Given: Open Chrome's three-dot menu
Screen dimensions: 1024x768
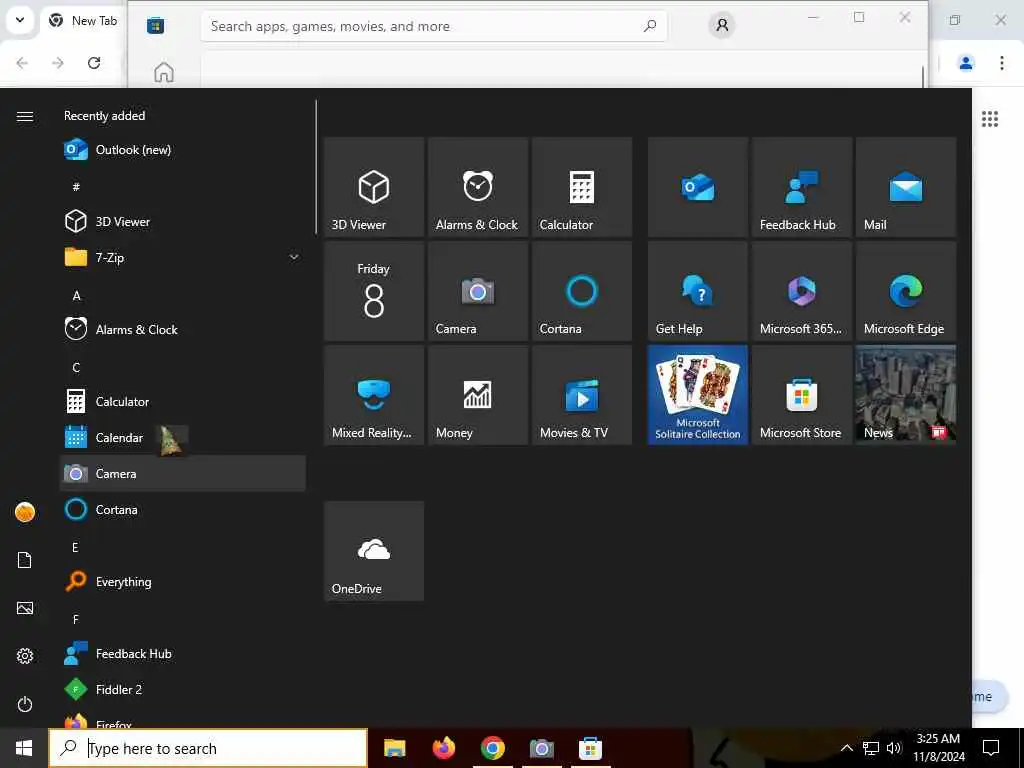Looking at the screenshot, I should coord(1002,63).
